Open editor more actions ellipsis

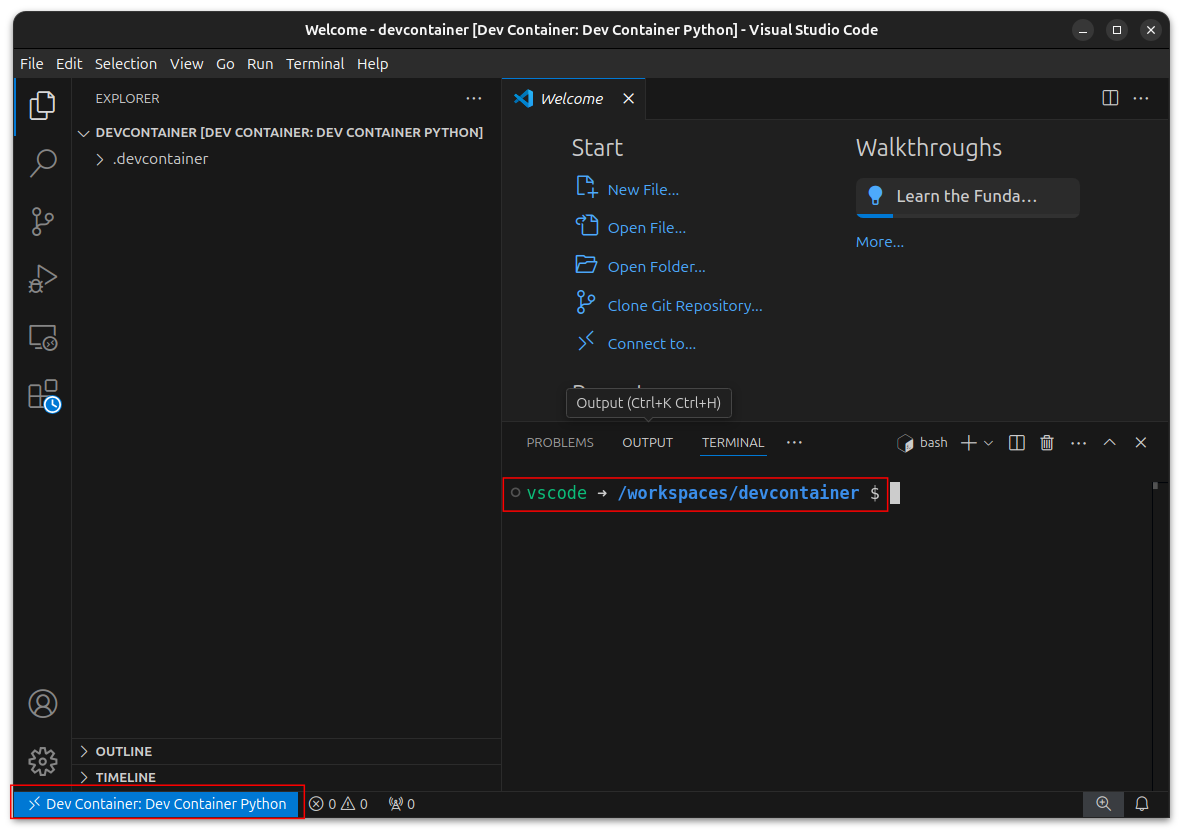[1141, 98]
